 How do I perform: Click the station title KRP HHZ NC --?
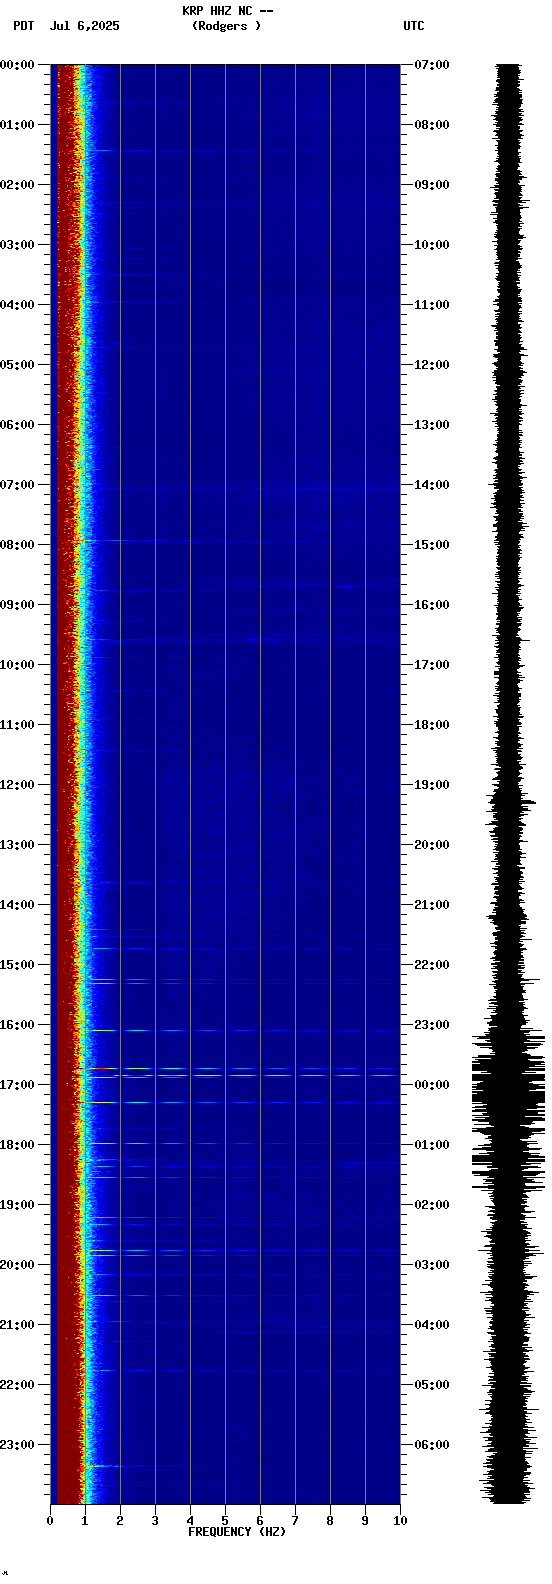228,11
